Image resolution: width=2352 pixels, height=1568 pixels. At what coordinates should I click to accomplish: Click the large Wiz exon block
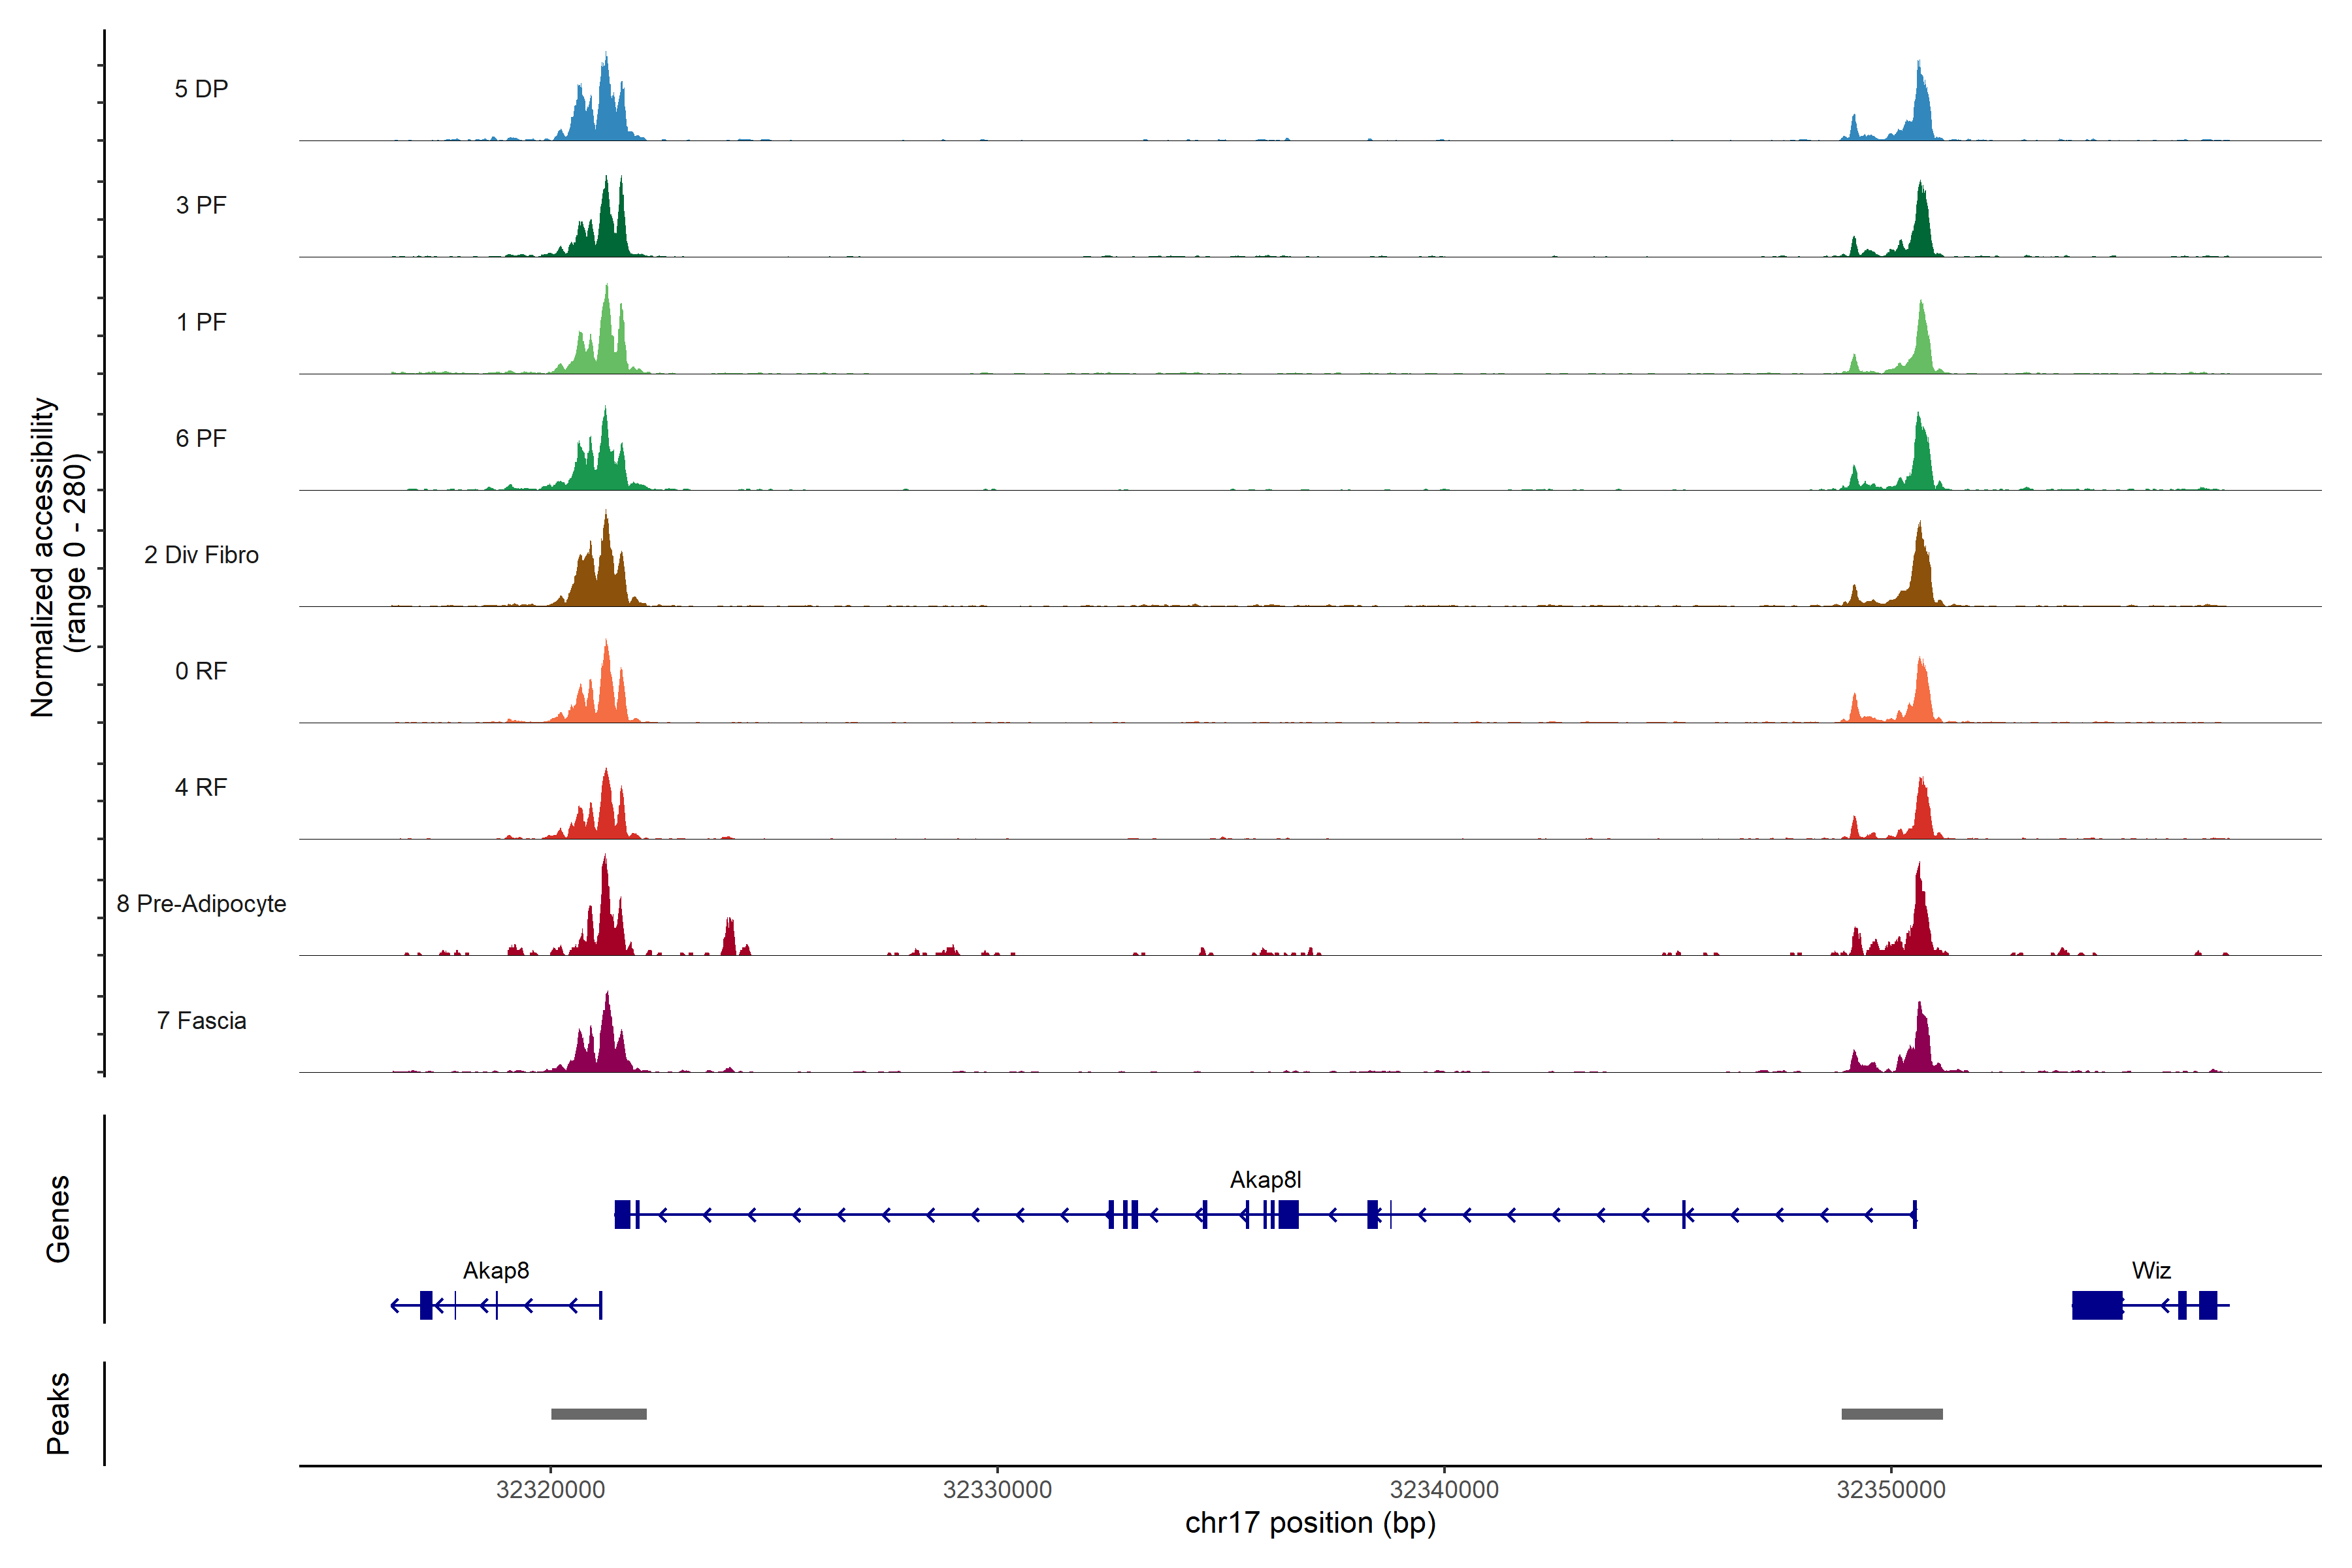(x=2097, y=1305)
